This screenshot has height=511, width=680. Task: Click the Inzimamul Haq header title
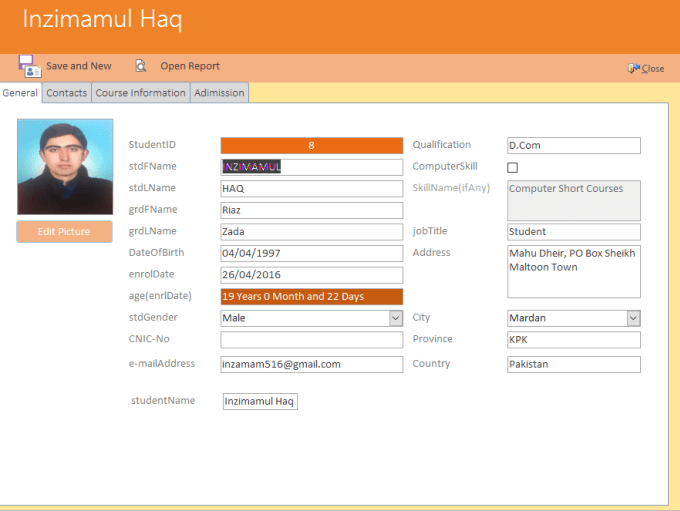[x=102, y=20]
